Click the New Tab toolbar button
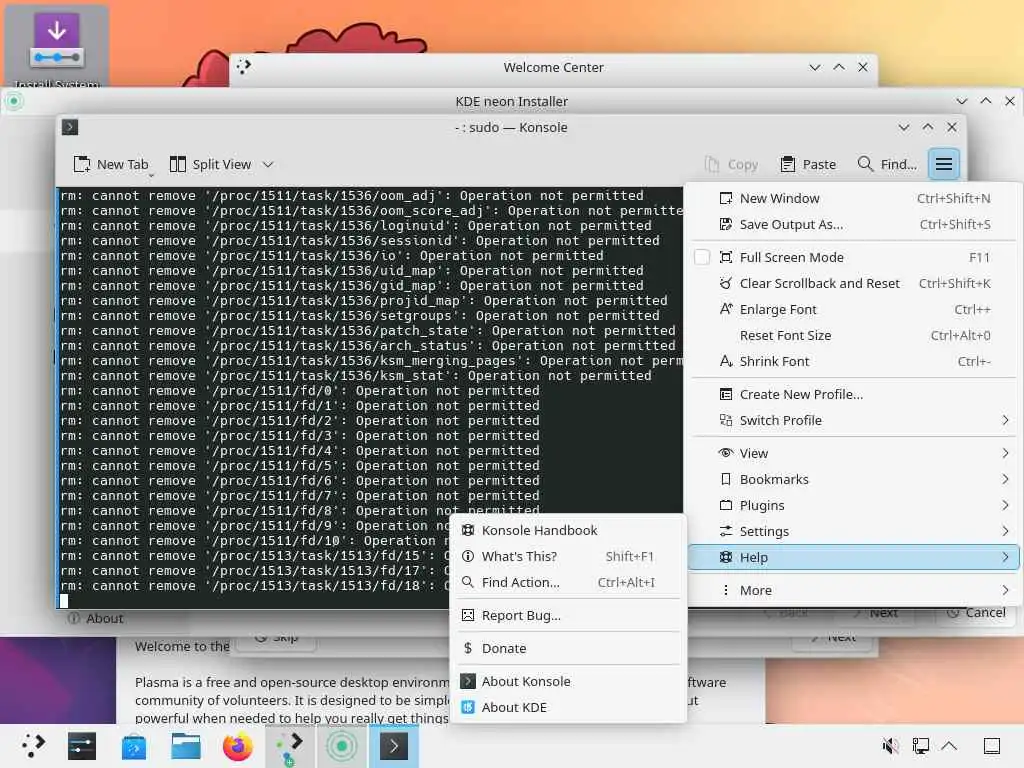This screenshot has width=1024, height=768. 111,165
